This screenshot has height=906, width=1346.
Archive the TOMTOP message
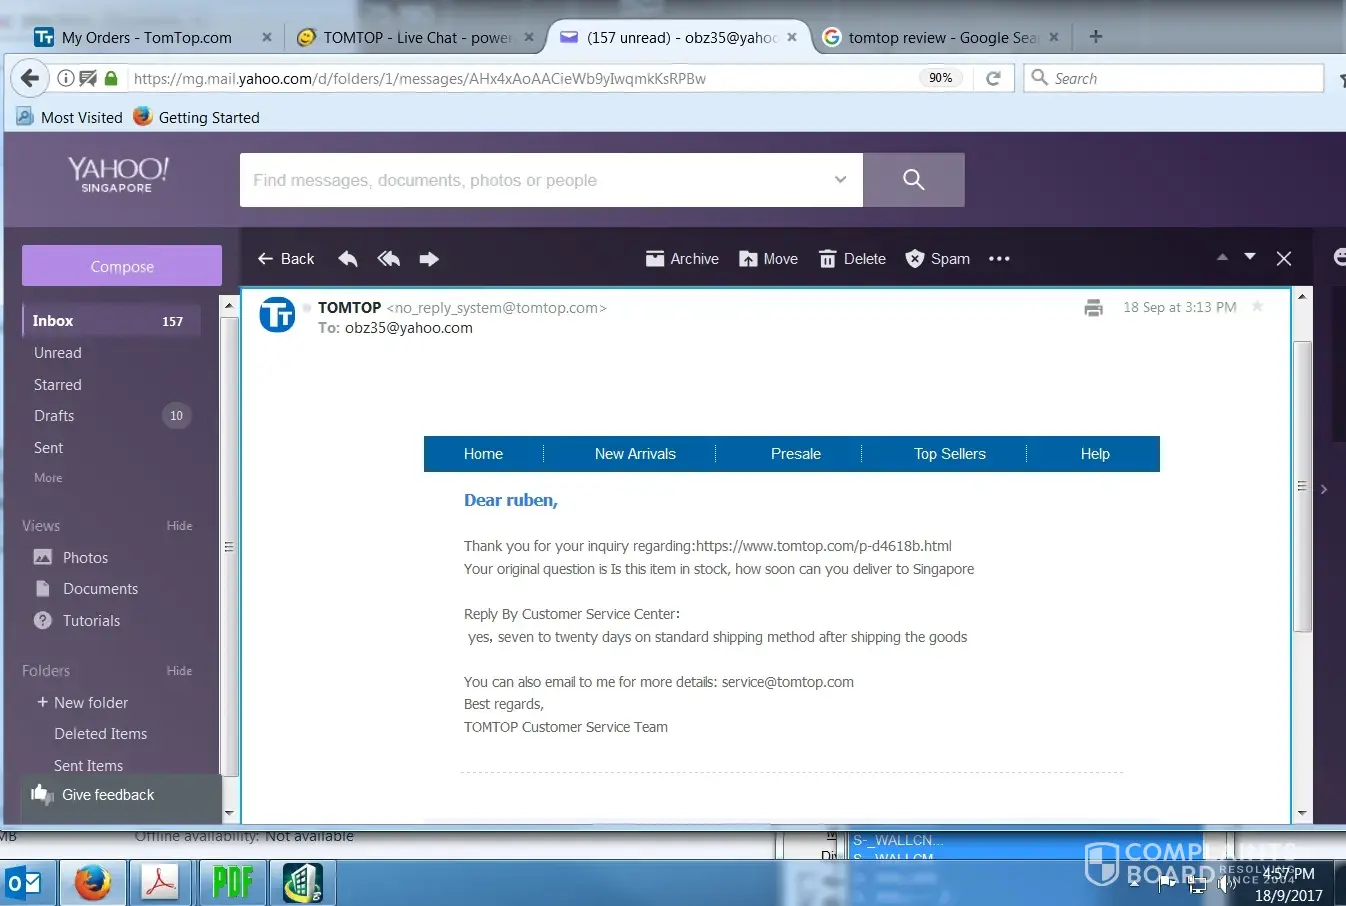(682, 259)
